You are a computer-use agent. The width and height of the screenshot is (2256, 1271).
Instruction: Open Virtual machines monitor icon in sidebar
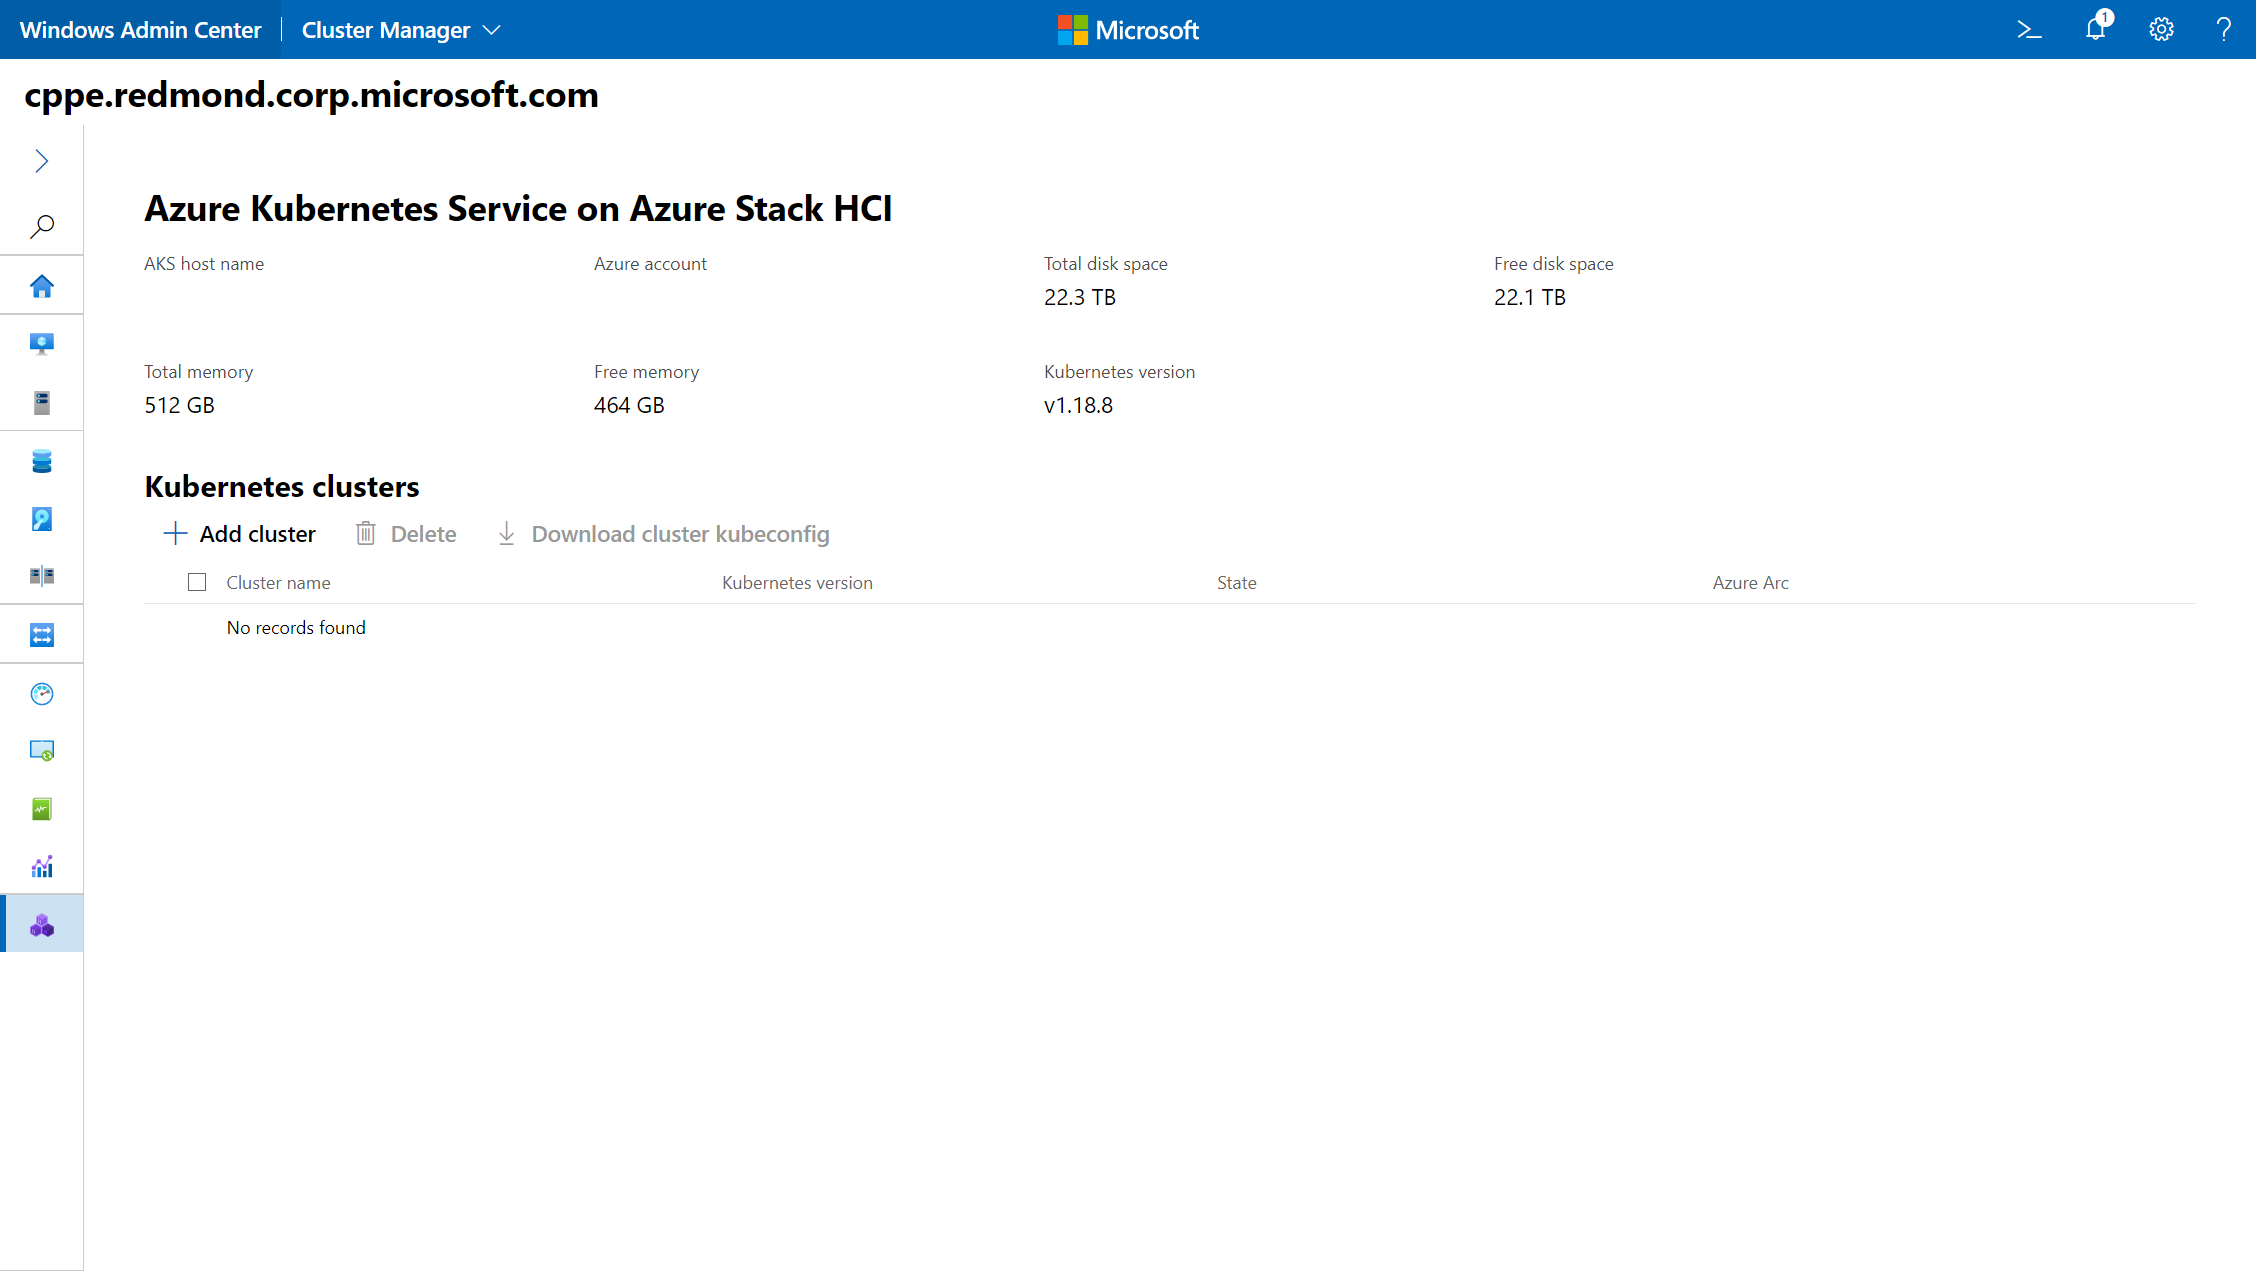coord(42,344)
